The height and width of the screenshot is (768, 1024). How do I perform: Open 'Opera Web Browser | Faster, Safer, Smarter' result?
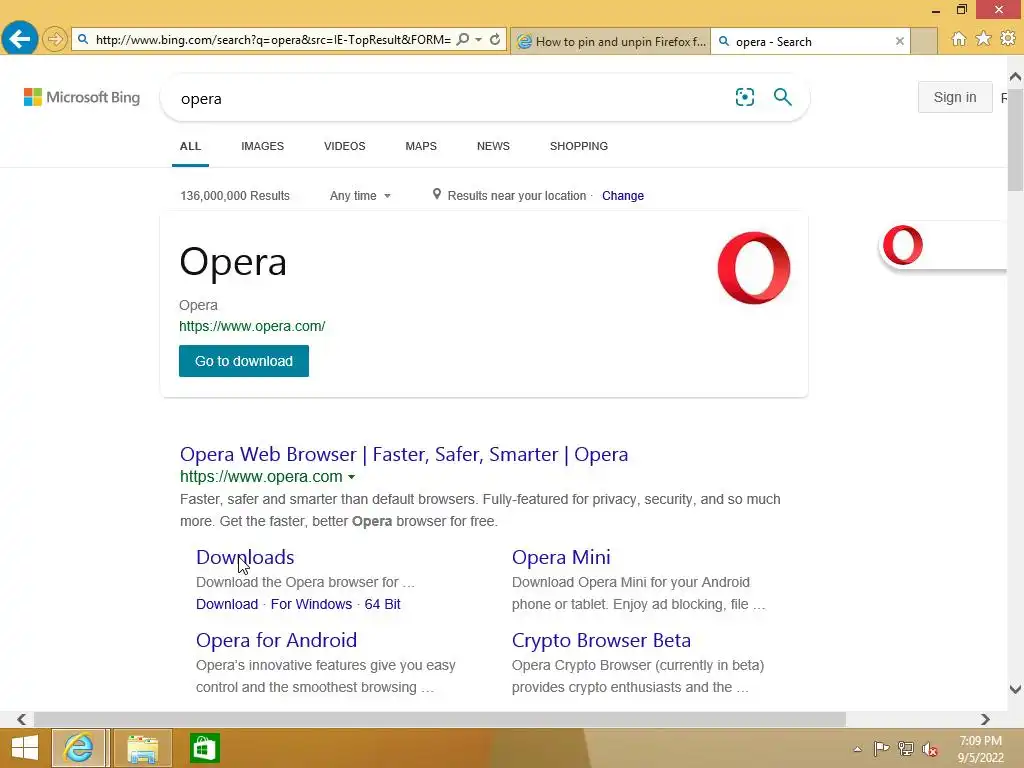click(404, 454)
